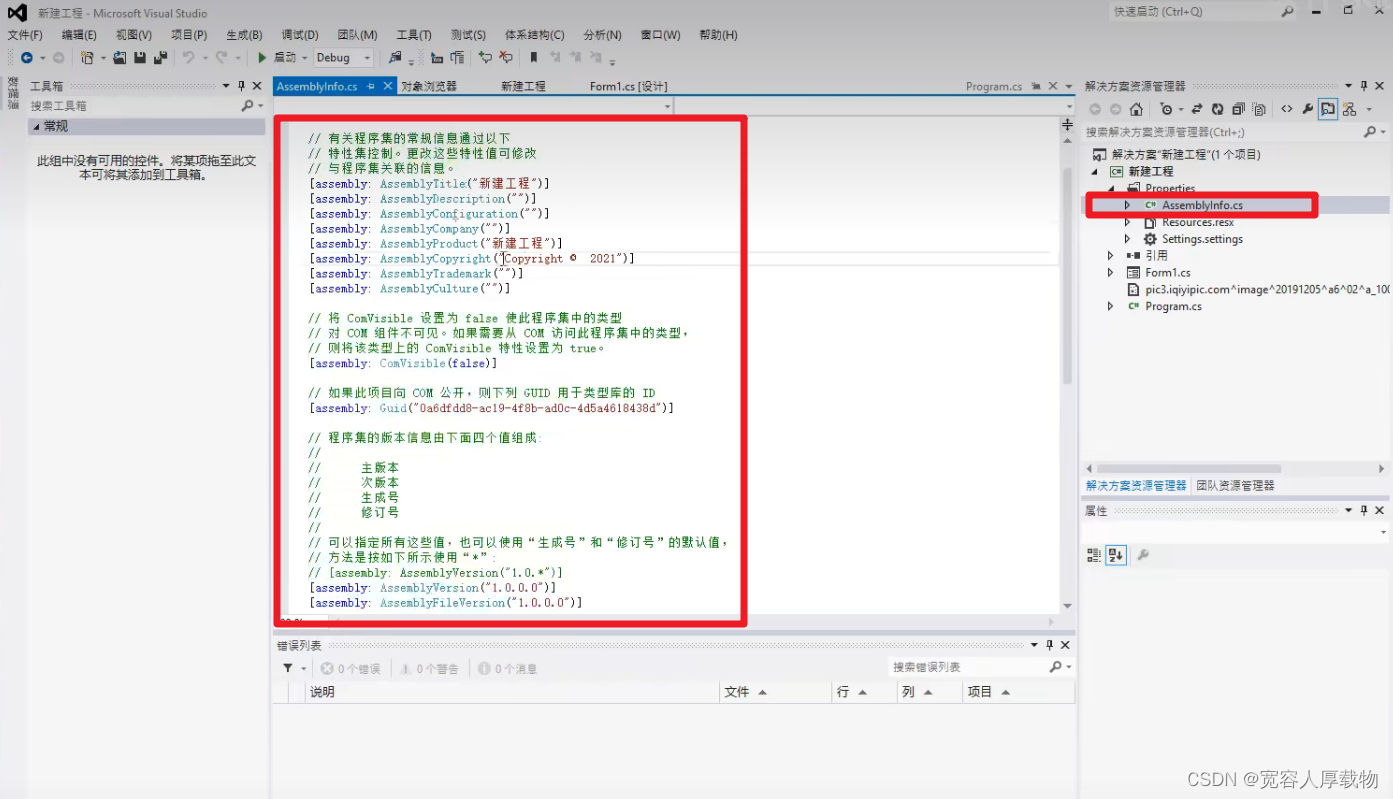Switch to the Form1.cs [设计] tab

tap(628, 87)
